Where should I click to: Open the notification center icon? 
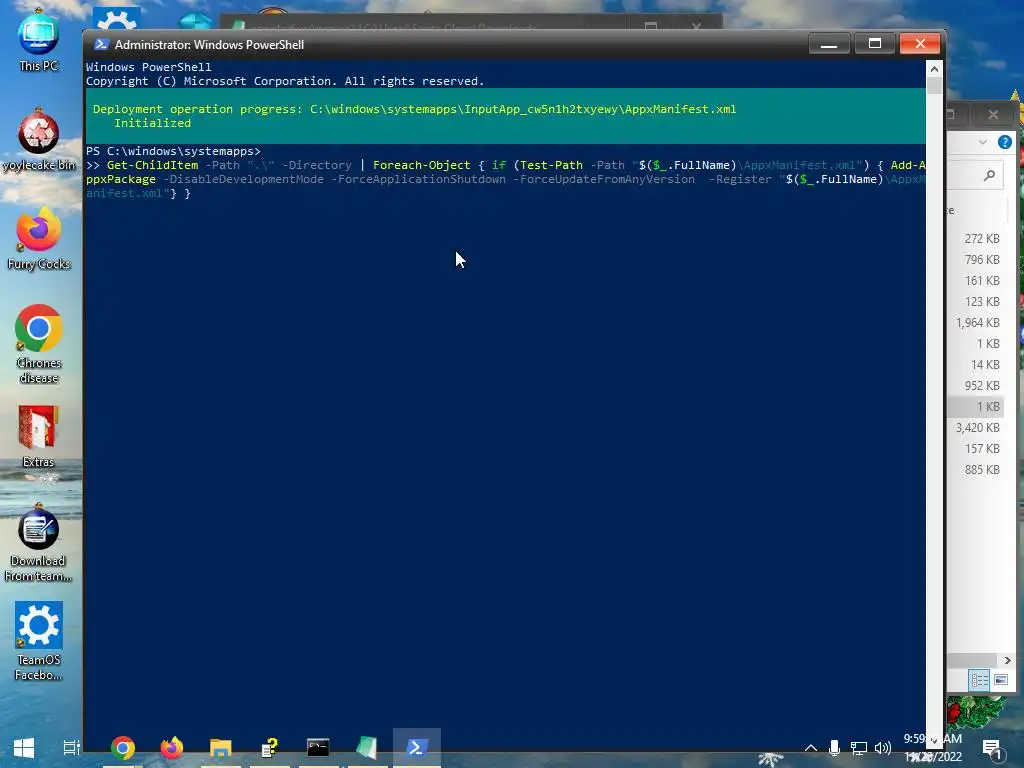tap(992, 750)
